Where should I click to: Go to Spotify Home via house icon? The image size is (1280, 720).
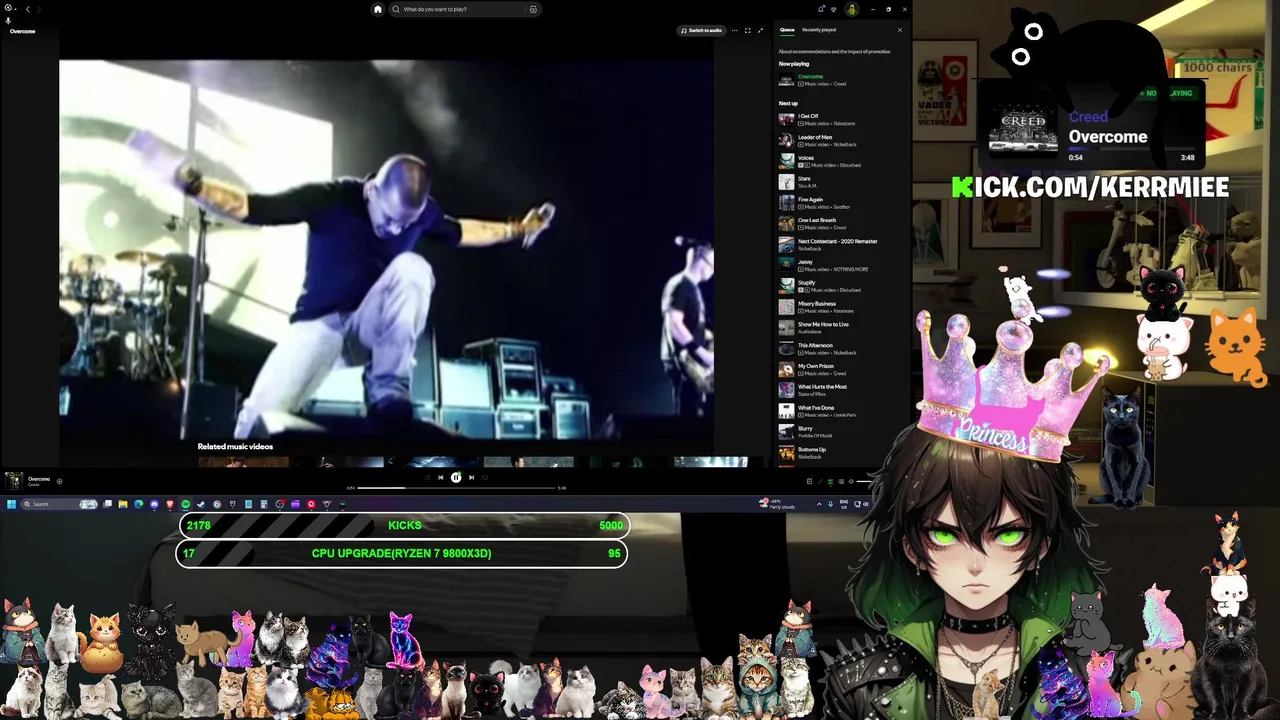377,9
